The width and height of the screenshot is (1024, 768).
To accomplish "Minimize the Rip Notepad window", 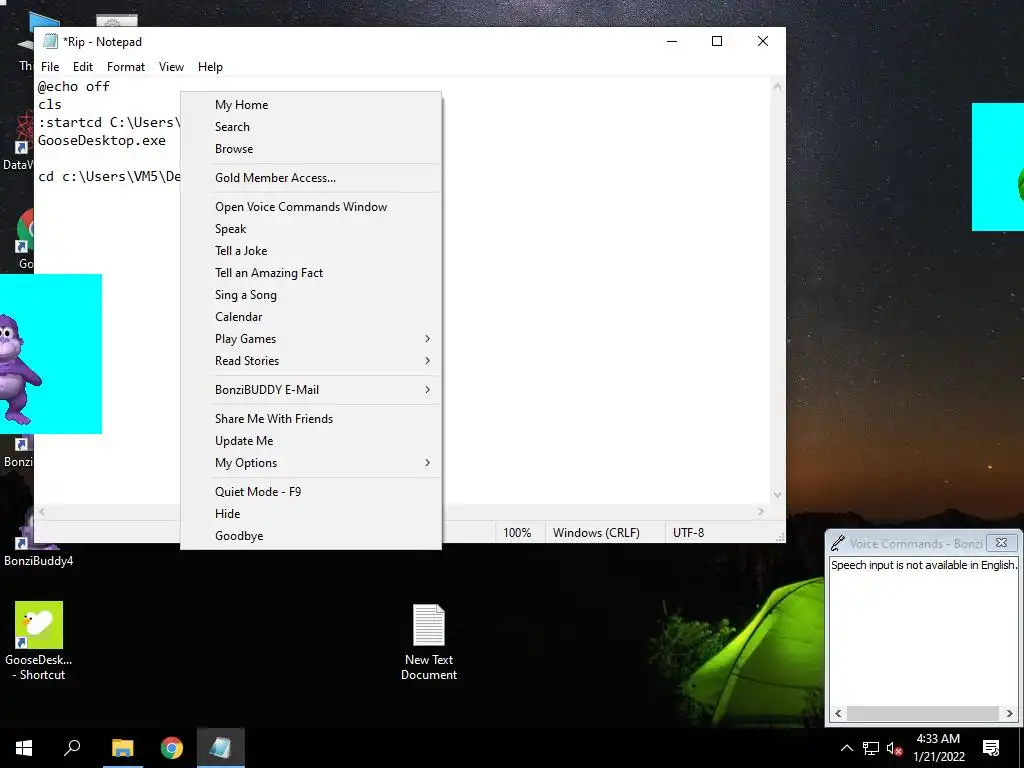I will (672, 41).
